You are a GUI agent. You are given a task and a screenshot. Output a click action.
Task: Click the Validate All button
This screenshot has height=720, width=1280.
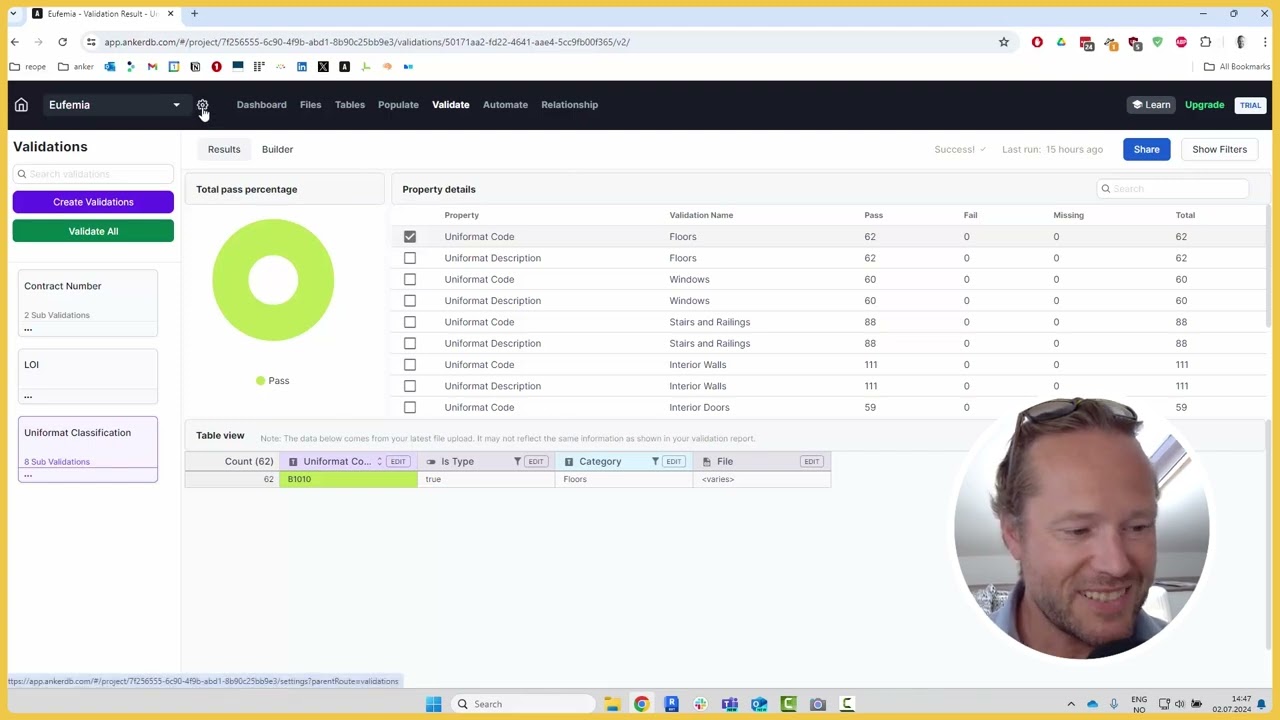93,231
